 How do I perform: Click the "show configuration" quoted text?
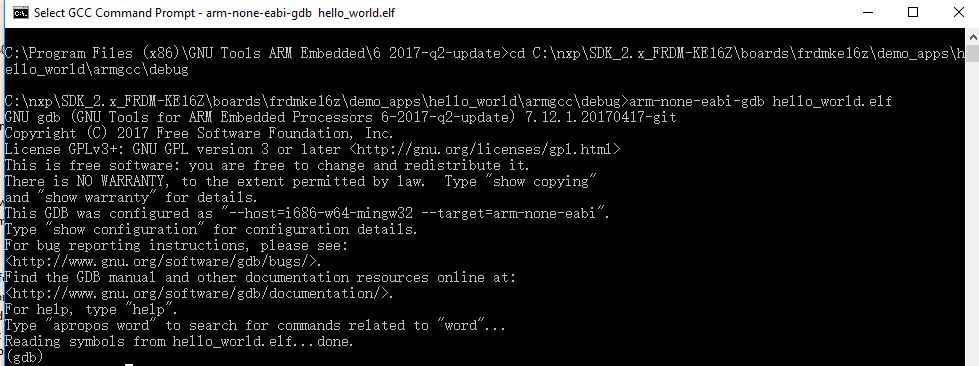pyautogui.click(x=125, y=229)
